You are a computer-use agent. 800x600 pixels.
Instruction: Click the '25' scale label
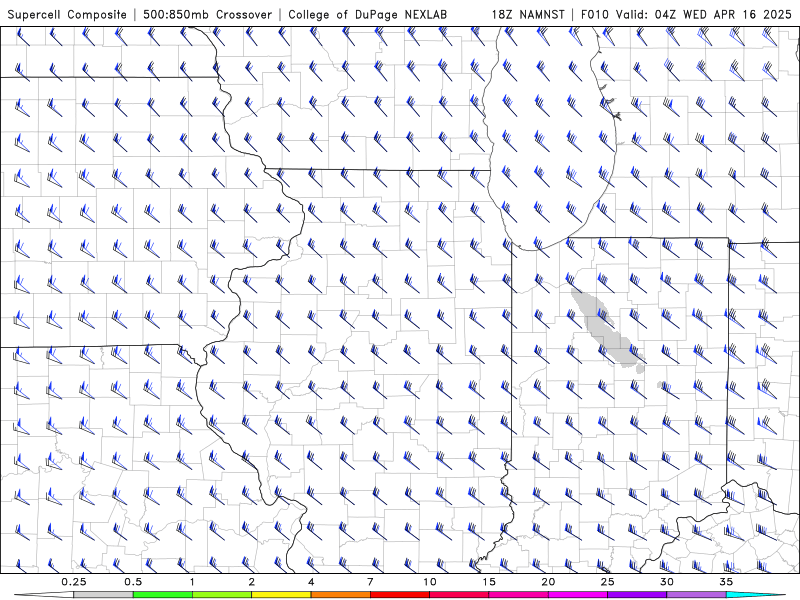coord(607,582)
